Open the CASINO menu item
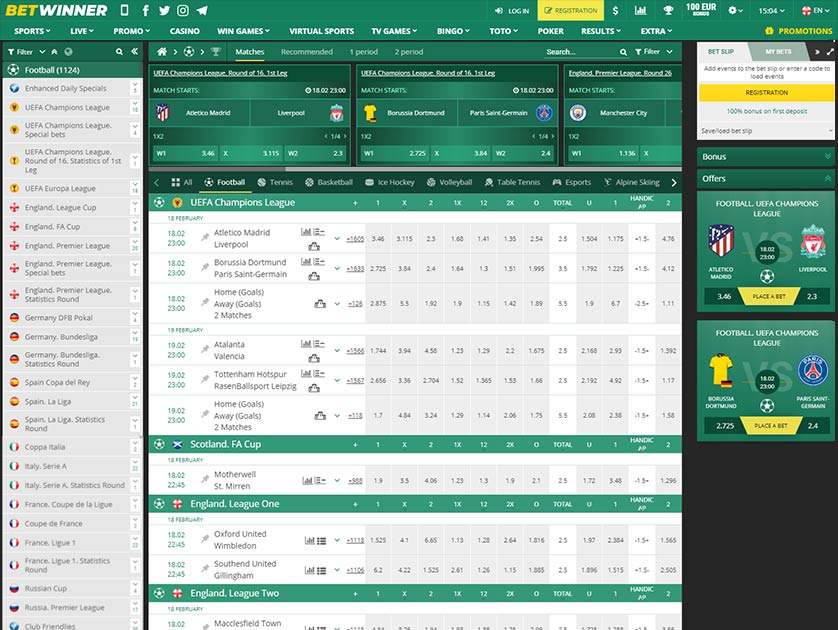Image resolution: width=838 pixels, height=630 pixels. (184, 31)
